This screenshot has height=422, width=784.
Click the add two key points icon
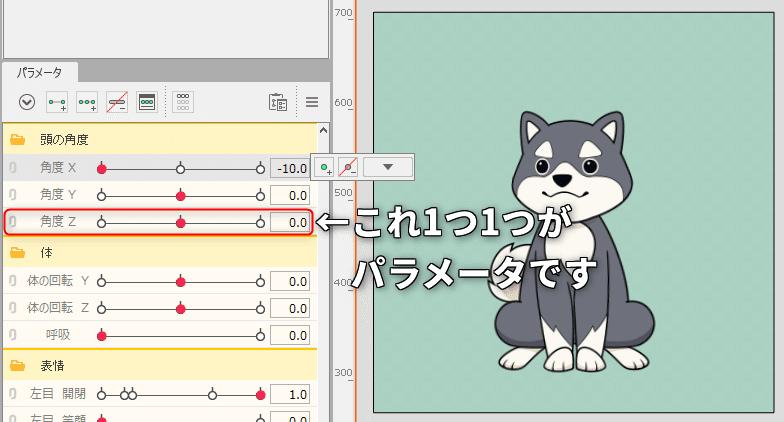tap(57, 102)
